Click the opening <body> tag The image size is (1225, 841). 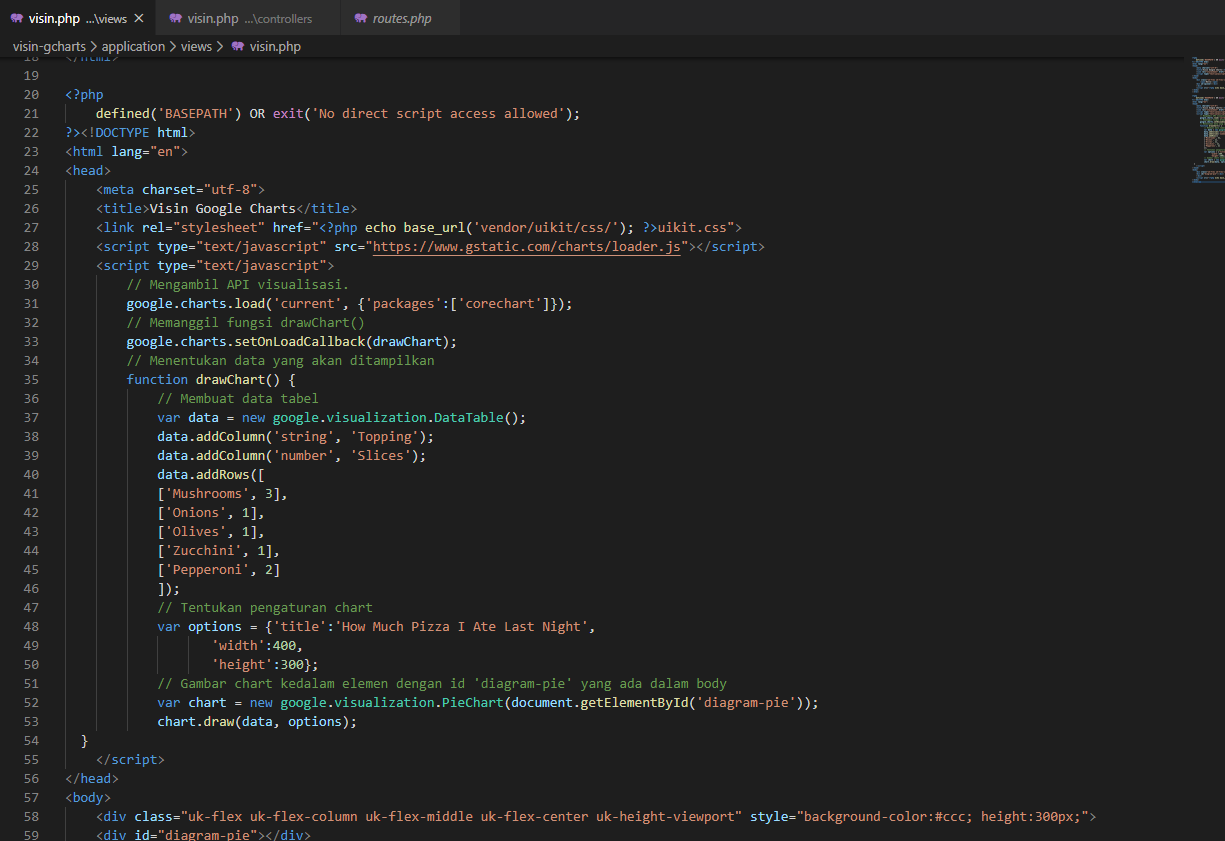click(x=88, y=797)
